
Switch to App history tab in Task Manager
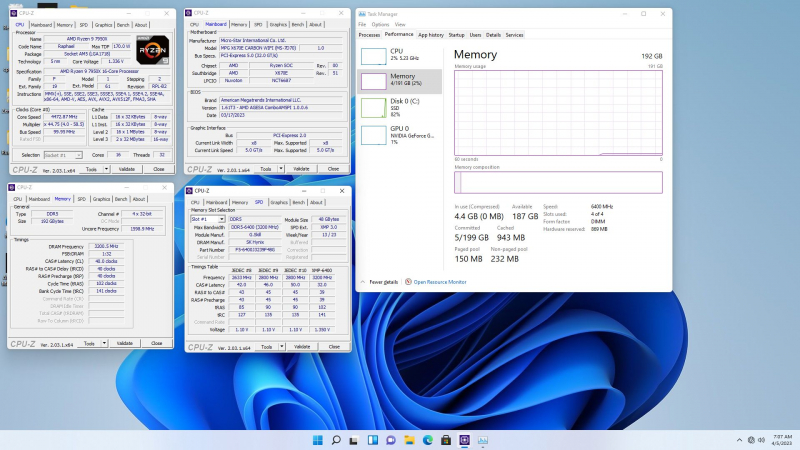pyautogui.click(x=431, y=34)
